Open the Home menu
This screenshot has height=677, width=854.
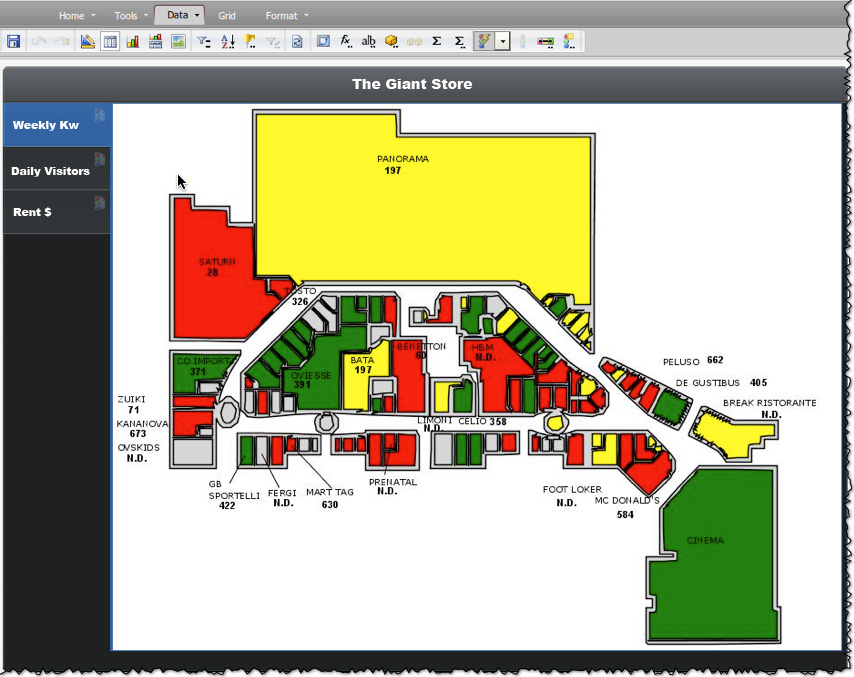[x=71, y=16]
